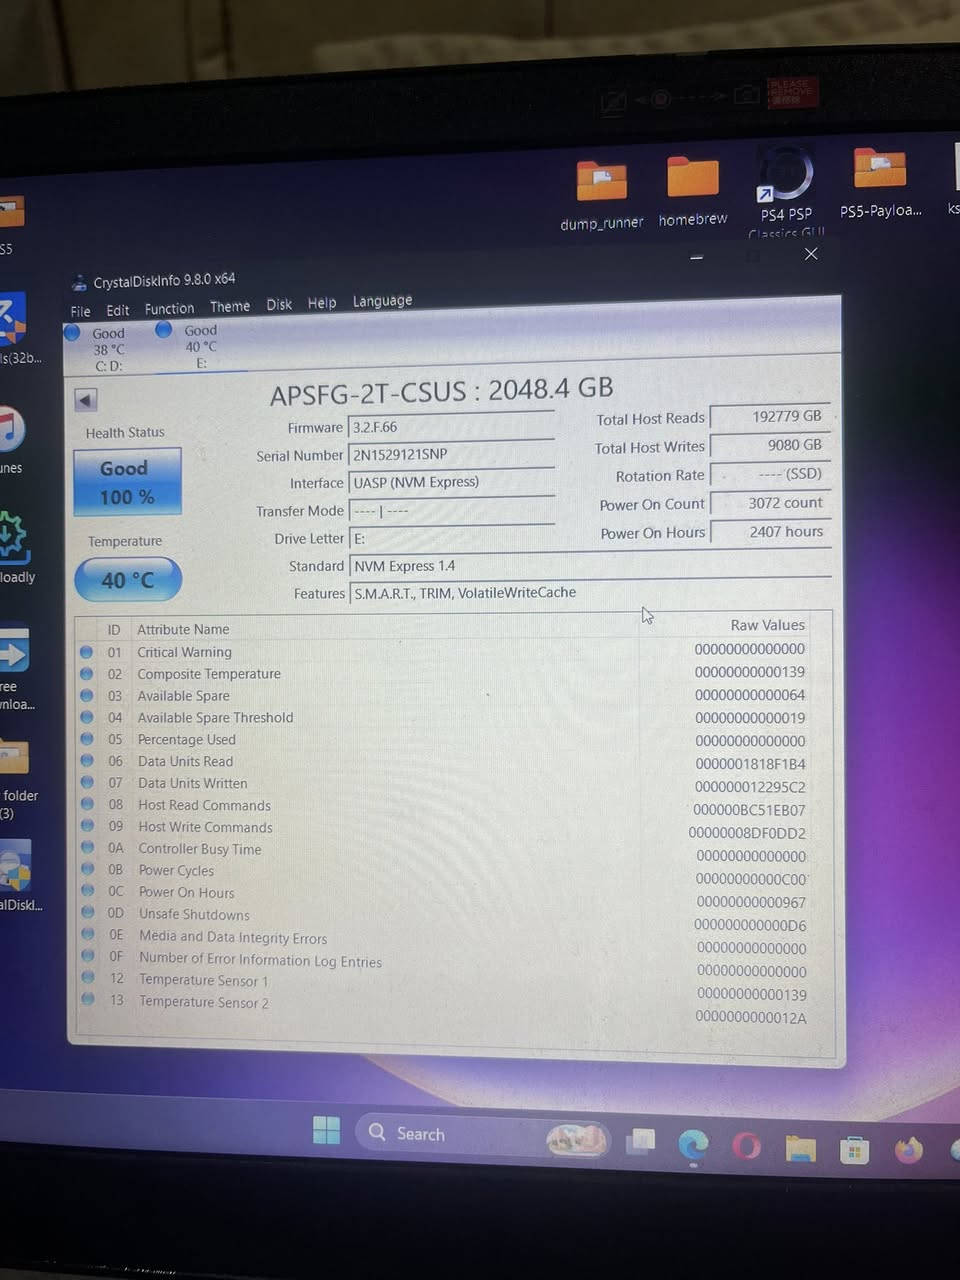Select Number of Error Information Log Entries row
960x1280 pixels.
(x=442, y=962)
